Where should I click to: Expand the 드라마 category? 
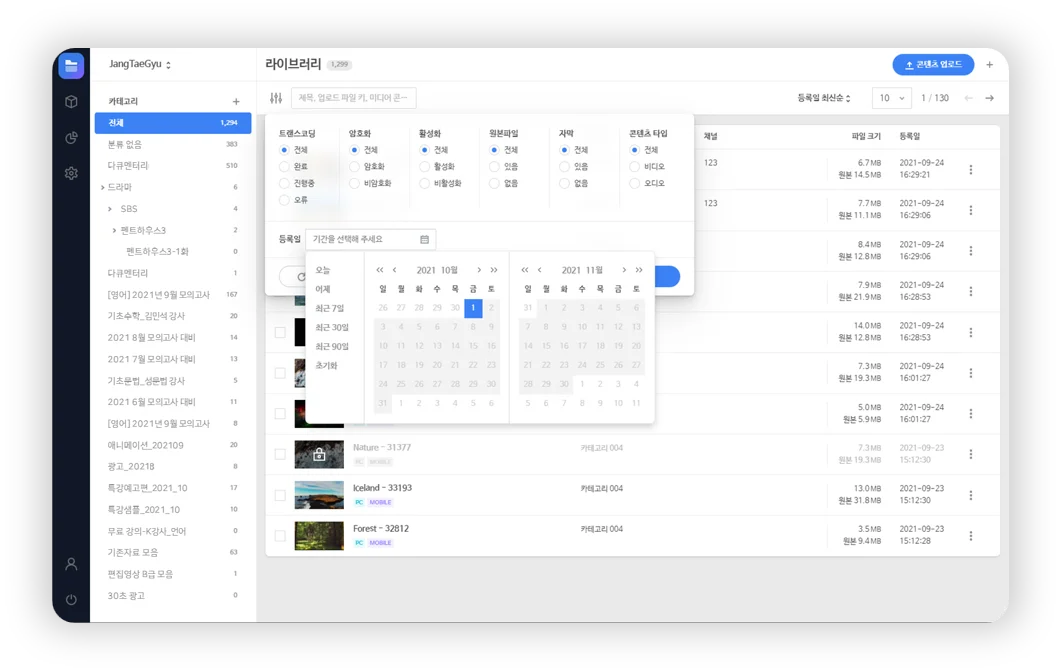coord(103,187)
